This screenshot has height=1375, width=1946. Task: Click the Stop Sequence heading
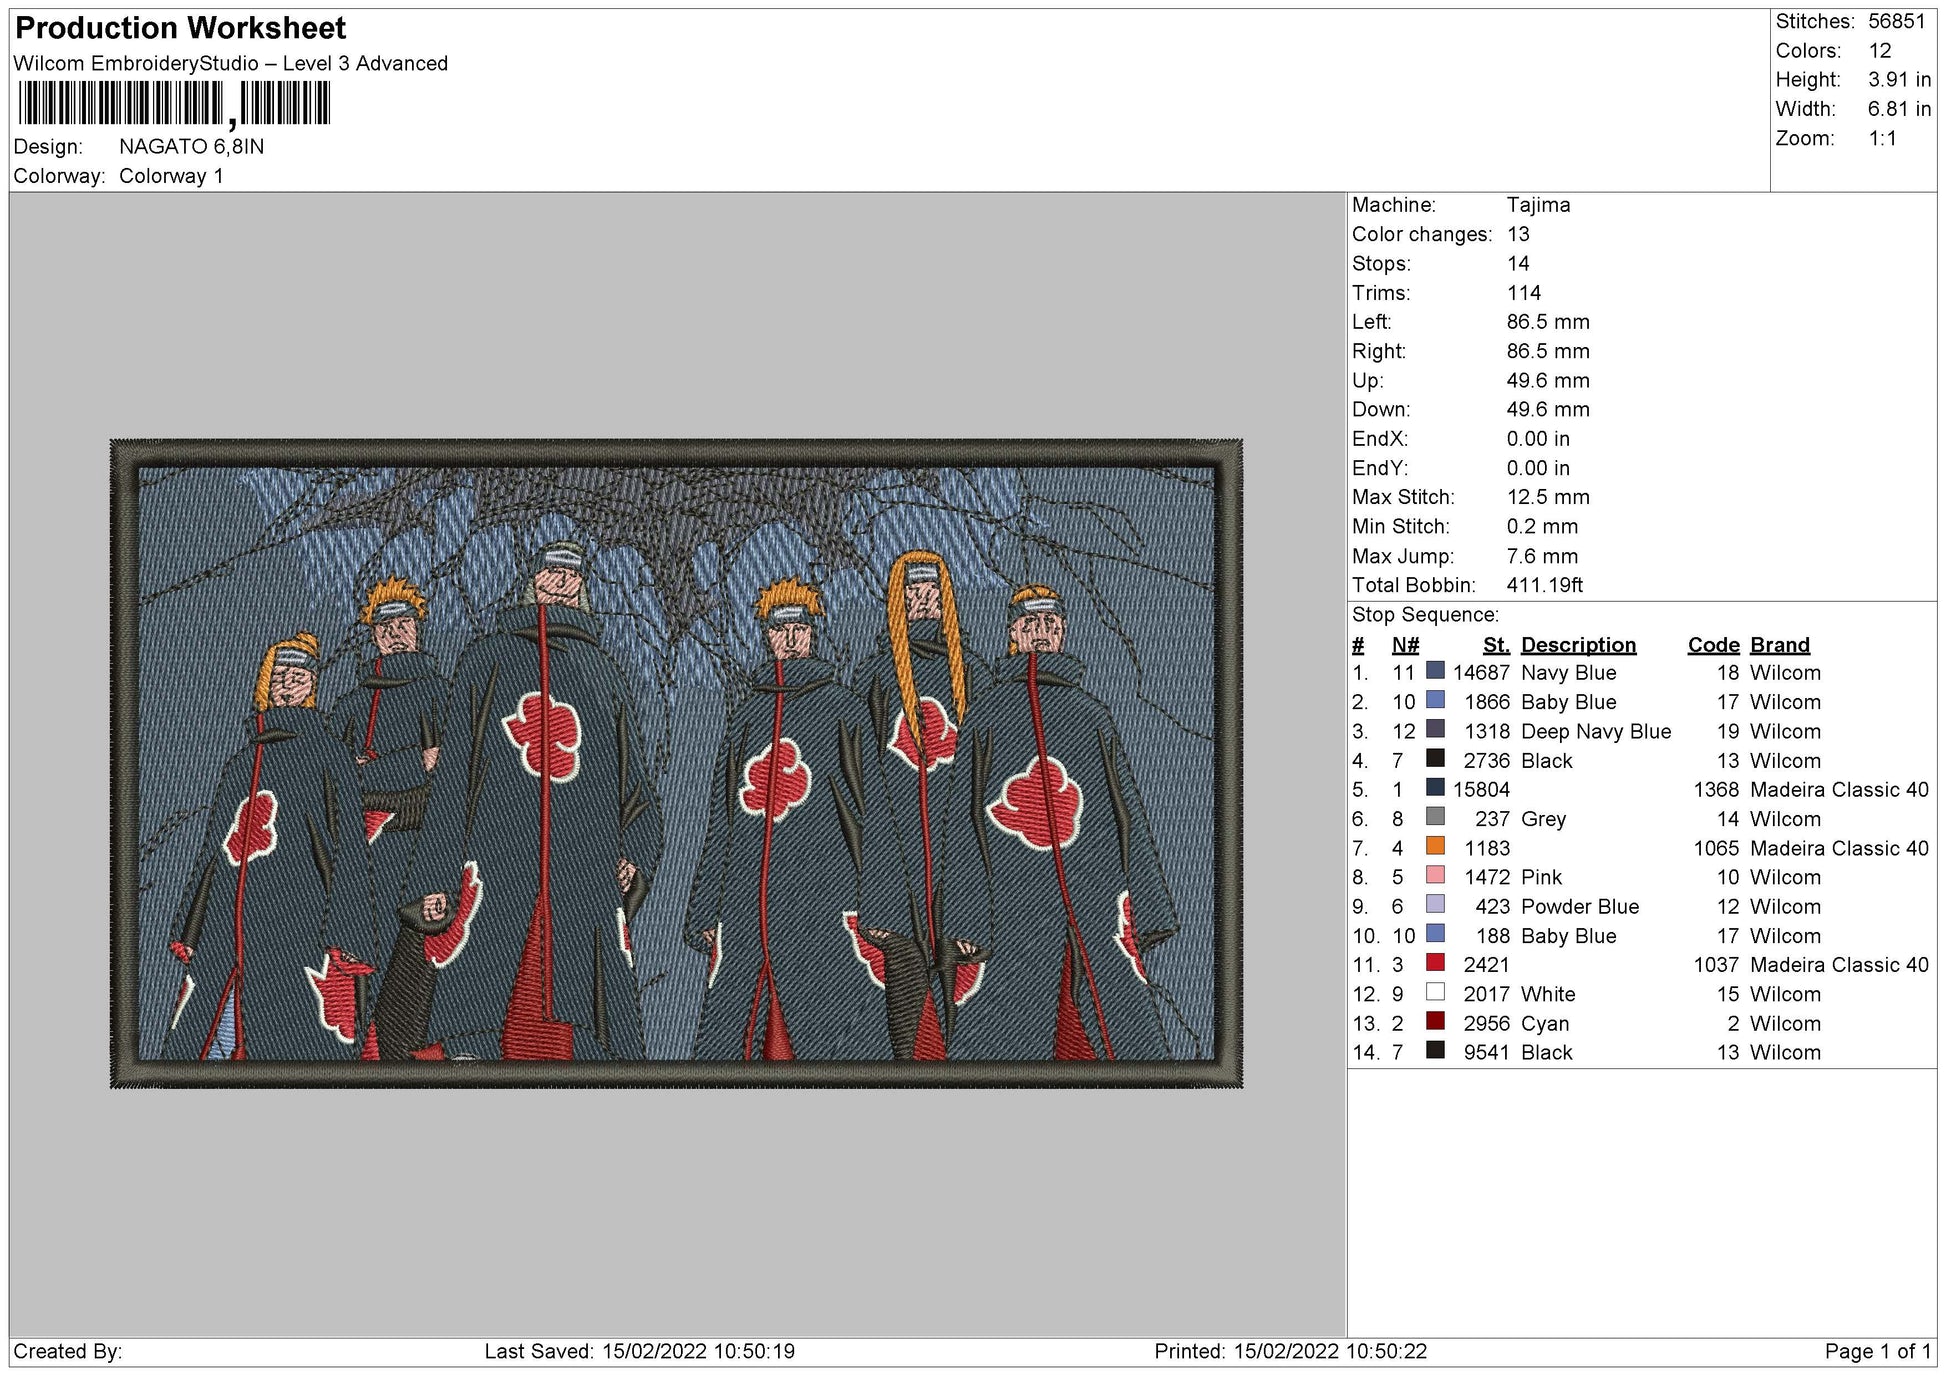(1425, 615)
